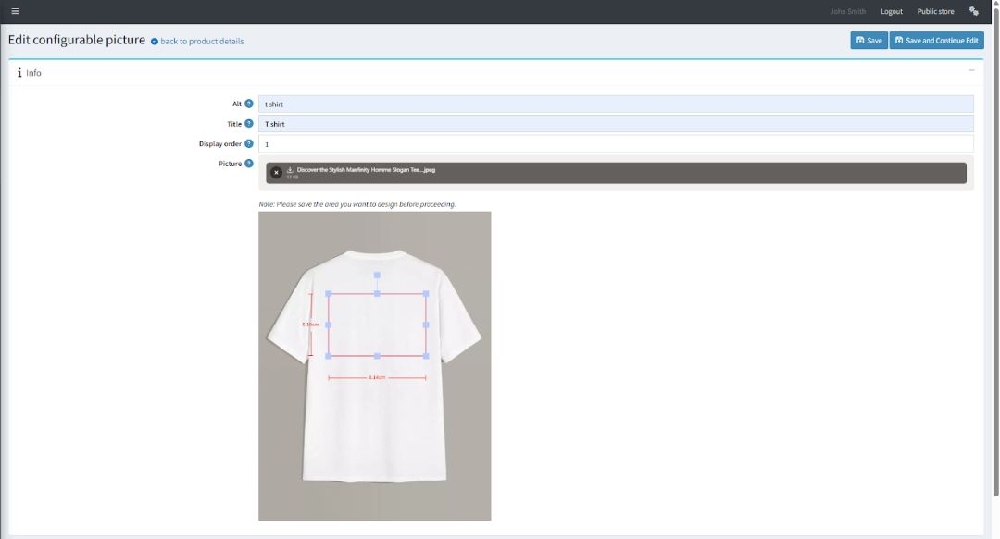This screenshot has width=1000, height=539.
Task: Click the Edit configurable picture heading
Action: [x=77, y=40]
